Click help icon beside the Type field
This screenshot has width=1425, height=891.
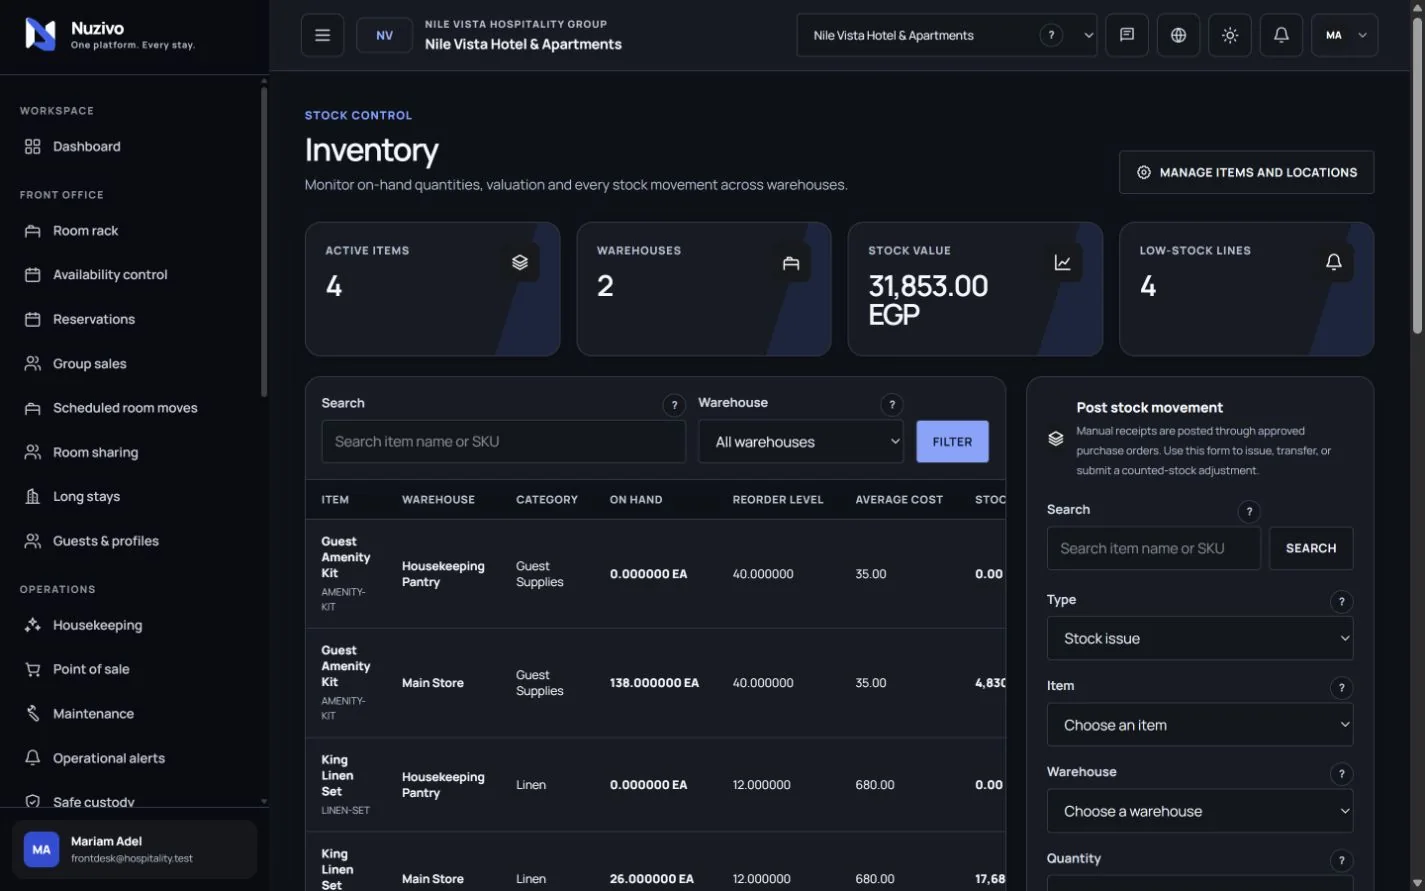click(1341, 601)
